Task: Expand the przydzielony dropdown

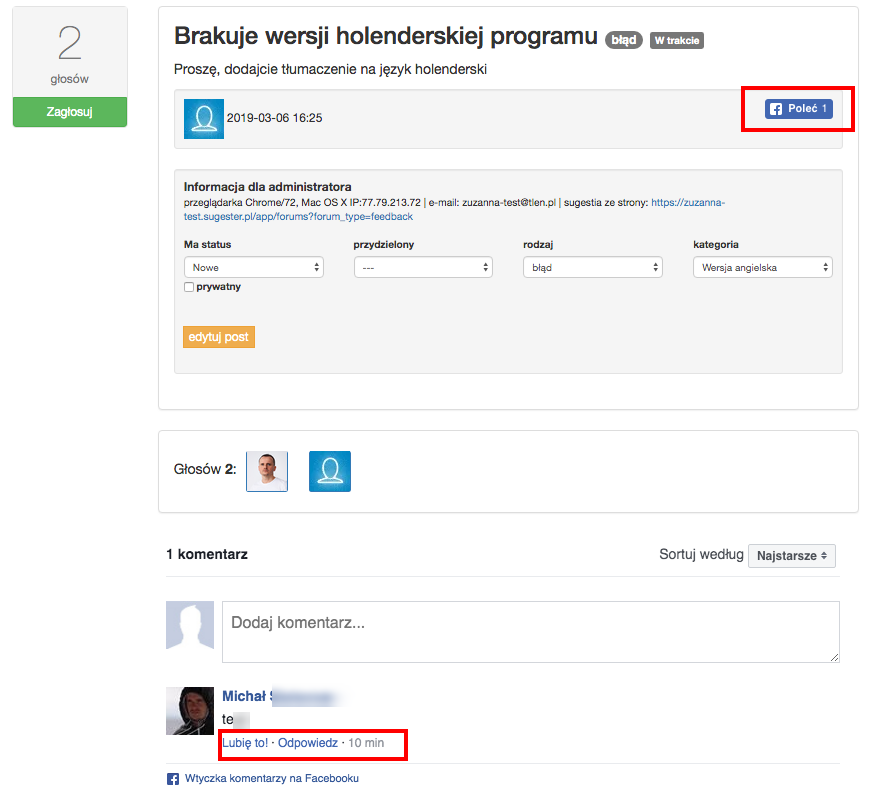Action: click(423, 267)
